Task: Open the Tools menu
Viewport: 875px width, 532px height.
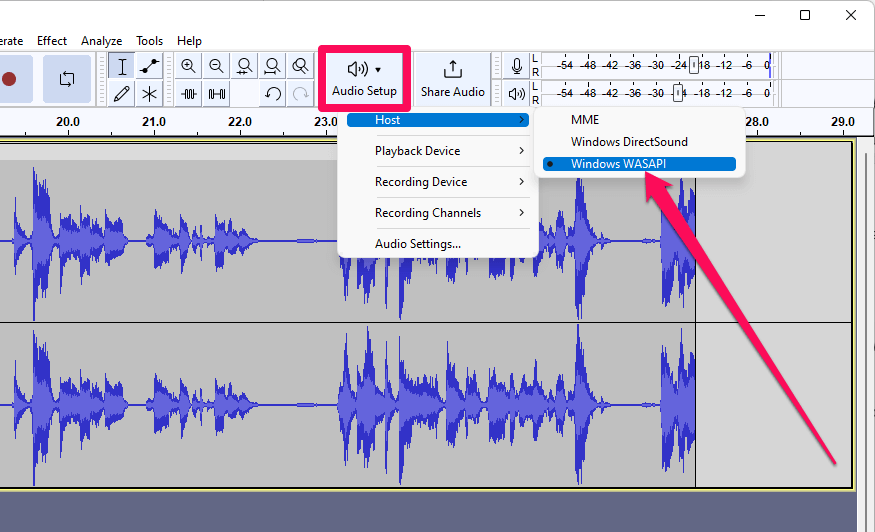Action: 150,41
